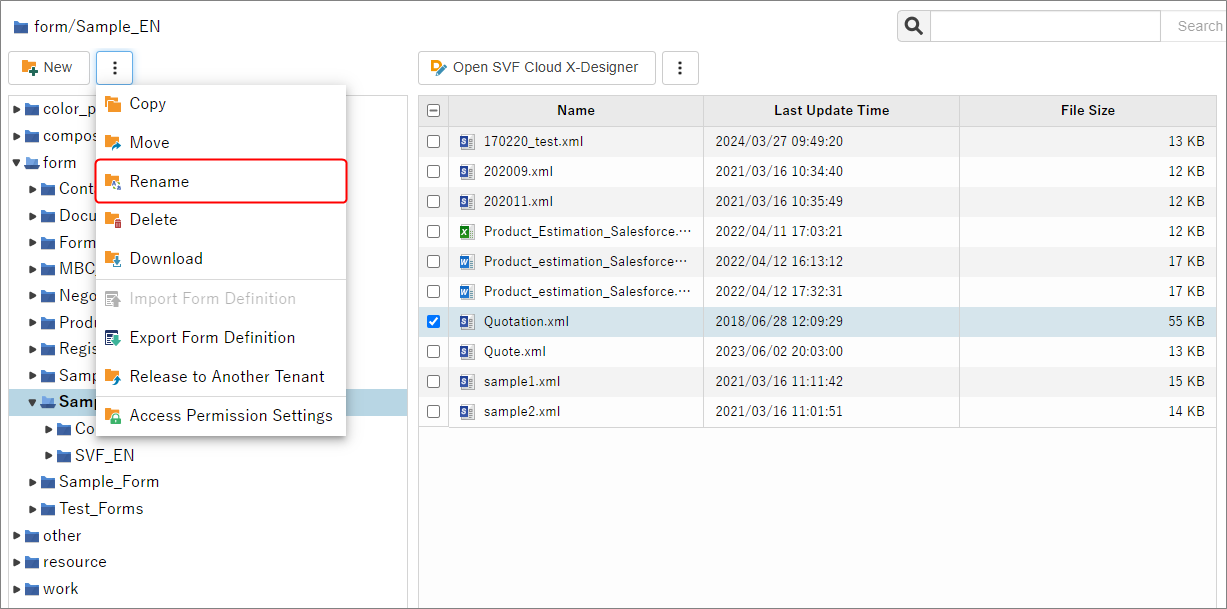The width and height of the screenshot is (1227, 609).
Task: Expand the other folder in tree
Action: [x=16, y=536]
